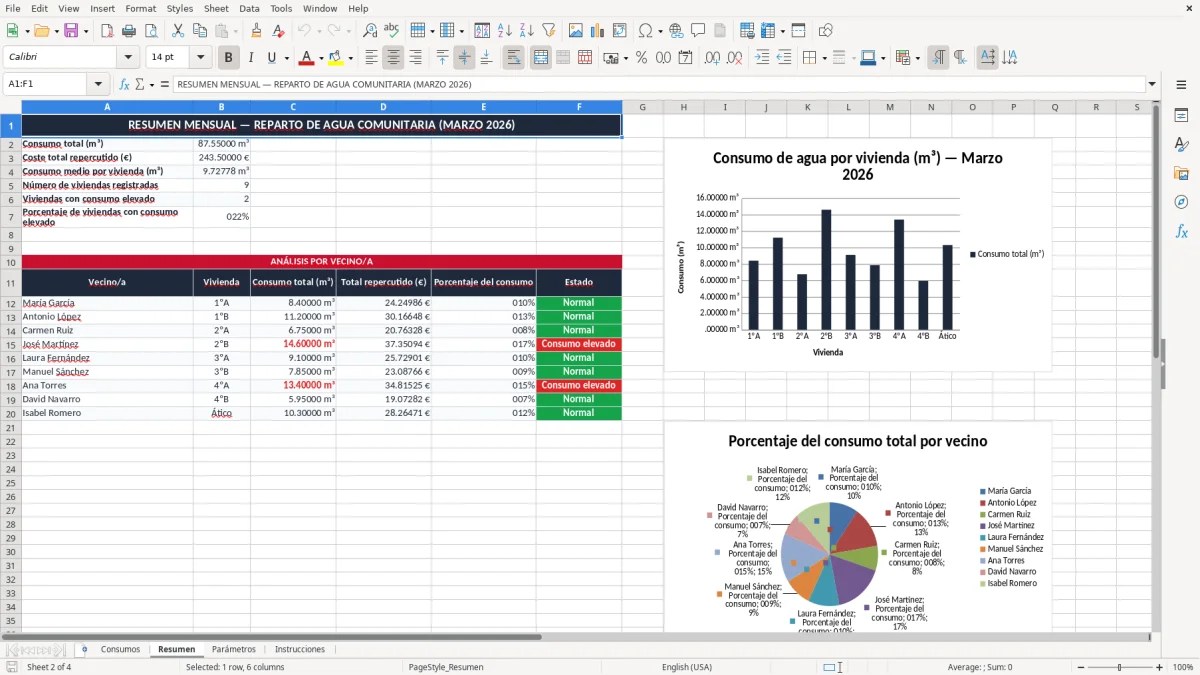Click the Add Decimal Place icon
The height and width of the screenshot is (675, 1200).
click(712, 58)
